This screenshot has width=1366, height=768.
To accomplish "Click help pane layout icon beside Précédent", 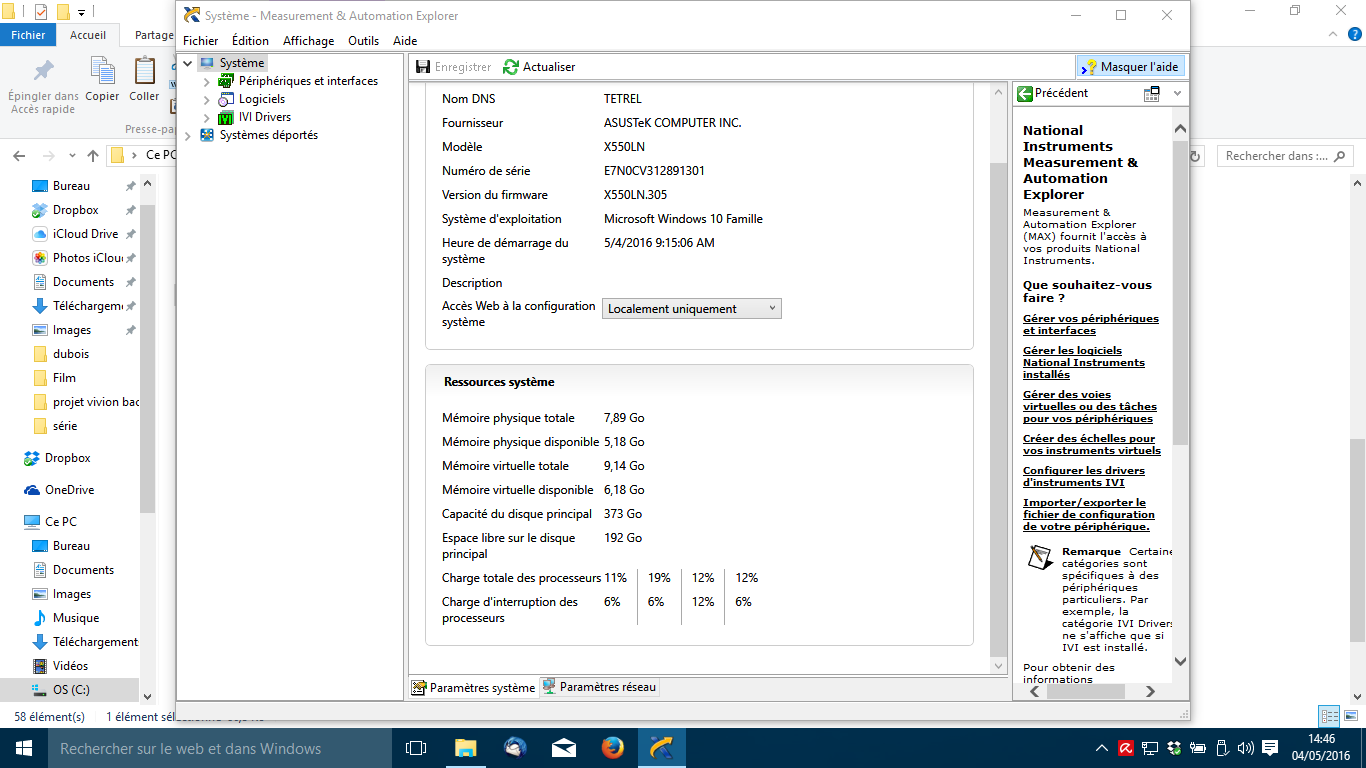I will [1152, 93].
